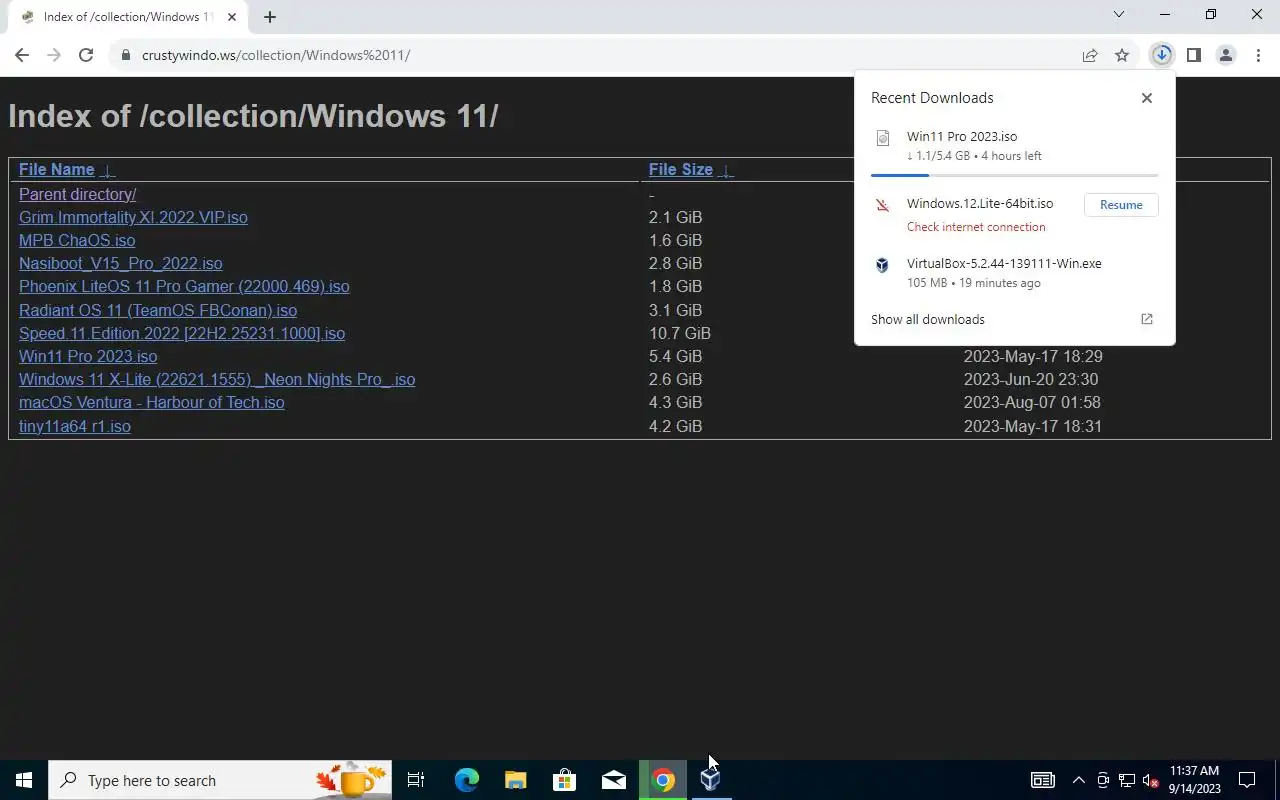Click the site security lock icon
Screen dimensions: 1280x800
tap(126, 55)
